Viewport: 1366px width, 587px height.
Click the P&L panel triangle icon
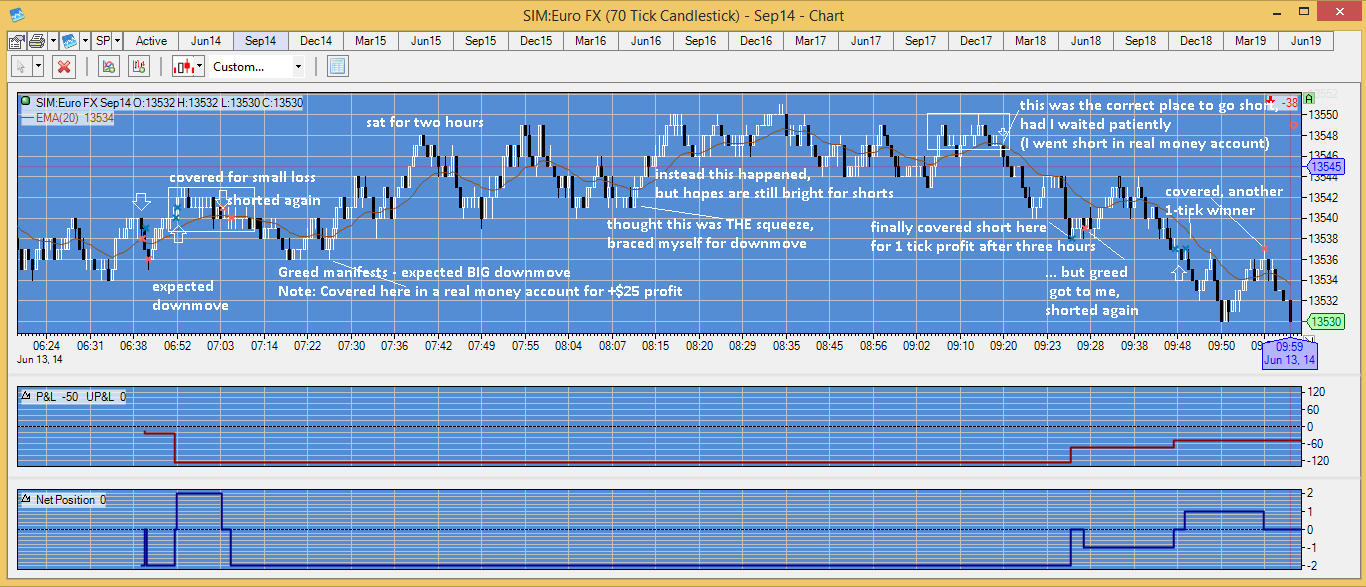(x=26, y=397)
